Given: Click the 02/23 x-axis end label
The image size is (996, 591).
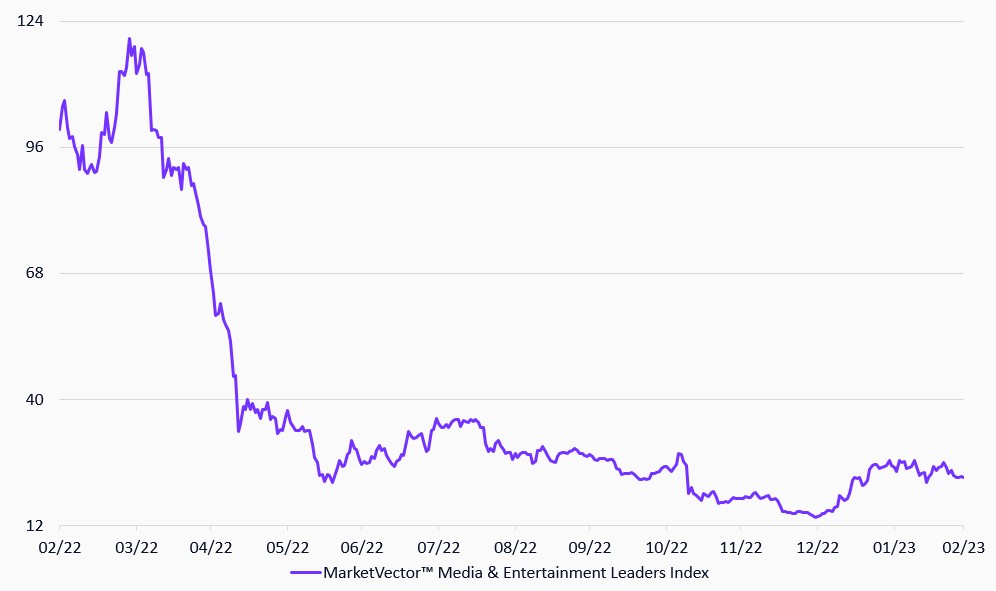Looking at the screenshot, I should [x=963, y=547].
